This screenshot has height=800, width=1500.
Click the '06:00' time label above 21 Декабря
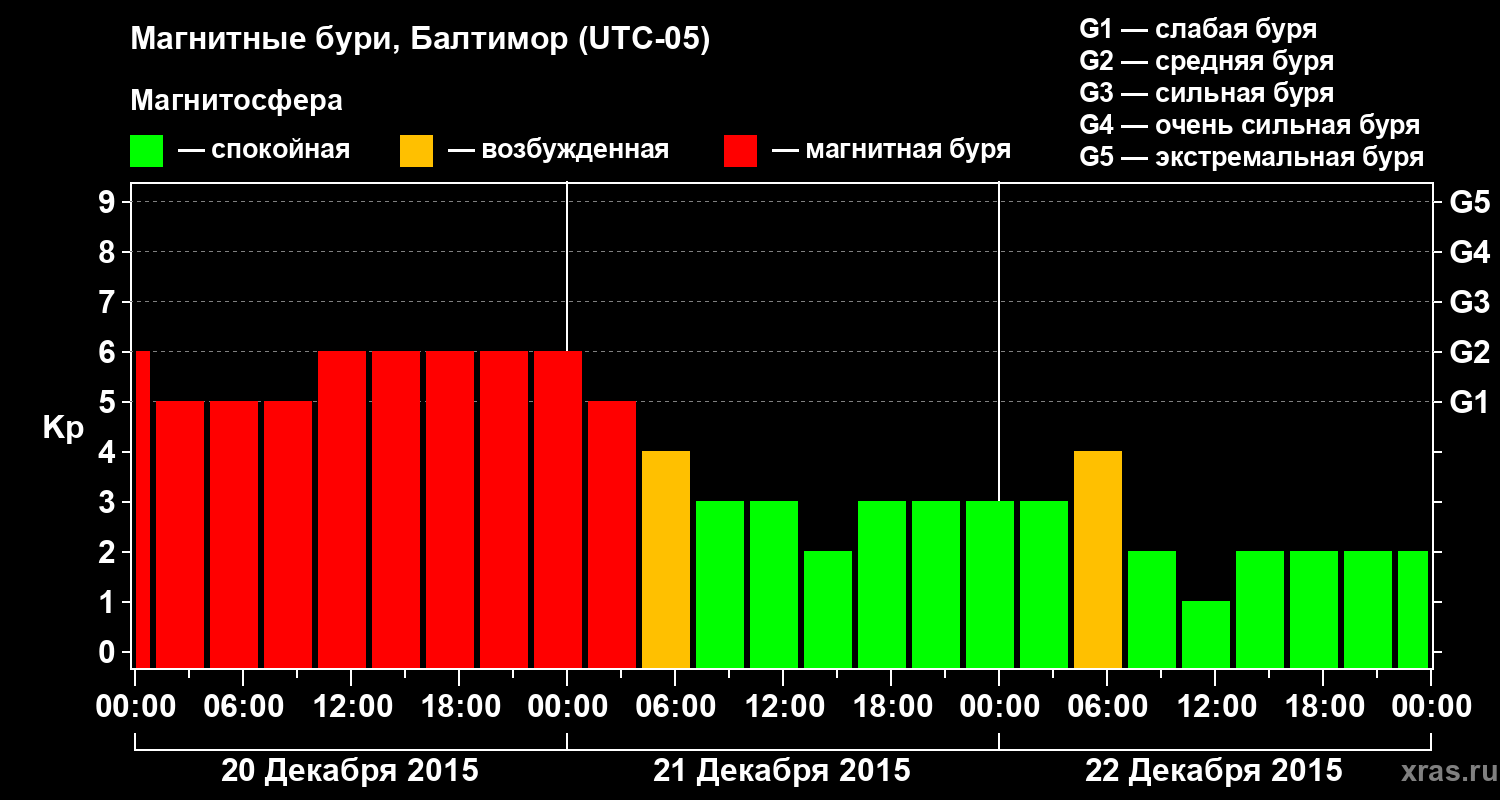click(x=674, y=706)
